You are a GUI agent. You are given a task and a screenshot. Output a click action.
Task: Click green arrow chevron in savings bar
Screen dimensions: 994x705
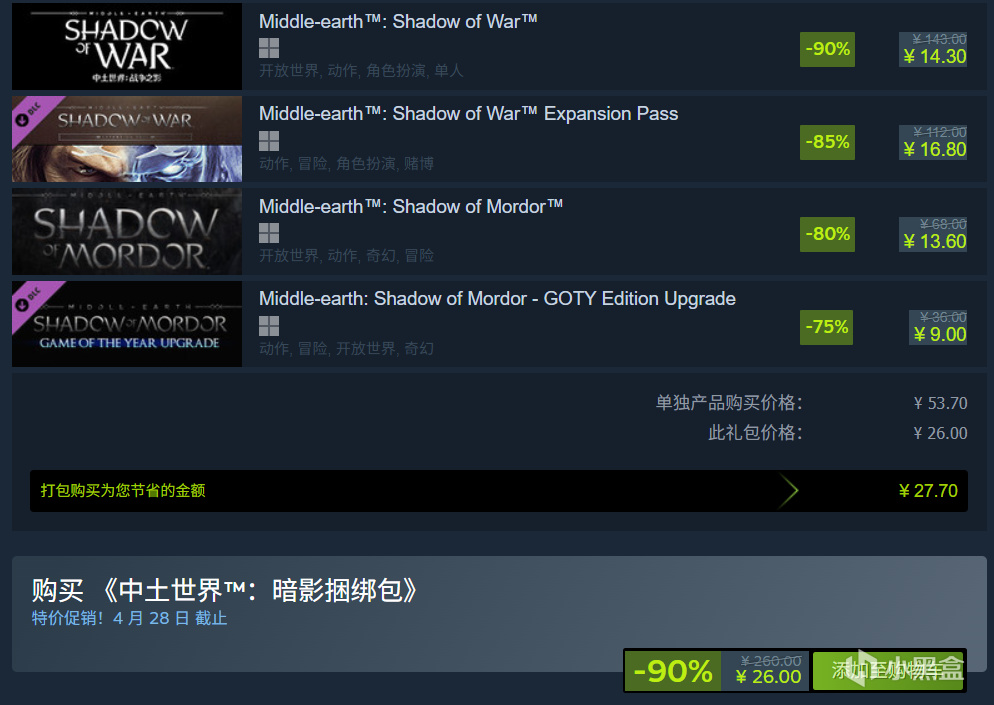point(788,491)
